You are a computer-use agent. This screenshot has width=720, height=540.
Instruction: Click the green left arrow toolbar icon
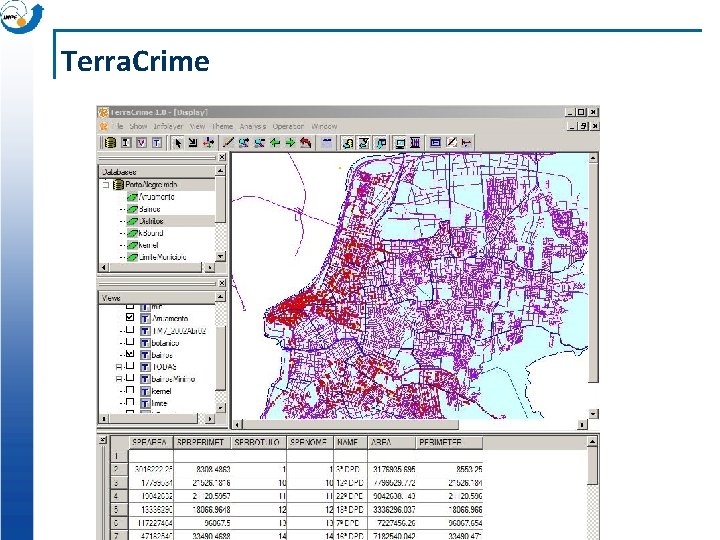(x=275, y=143)
